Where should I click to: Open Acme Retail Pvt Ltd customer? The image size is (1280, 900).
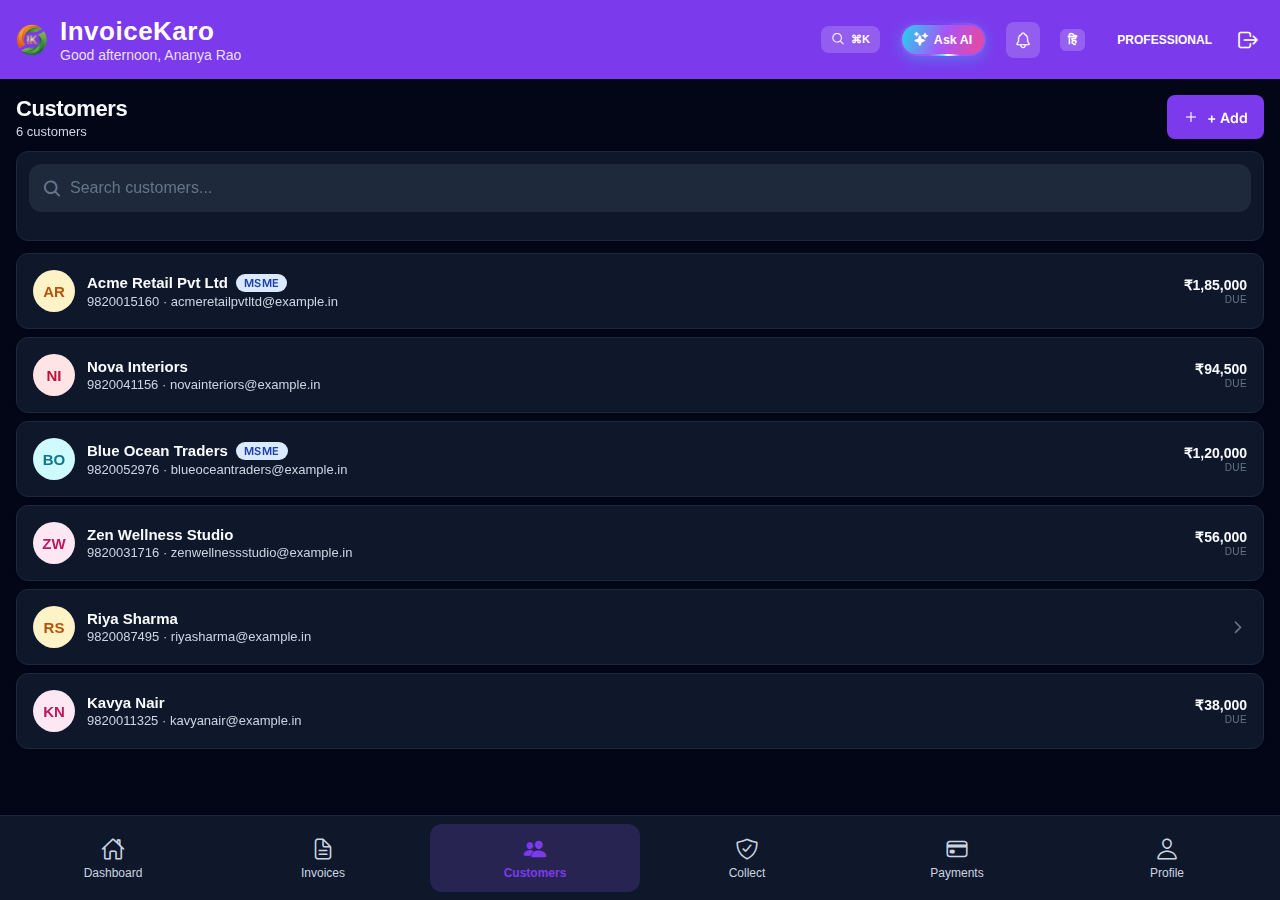tap(640, 291)
